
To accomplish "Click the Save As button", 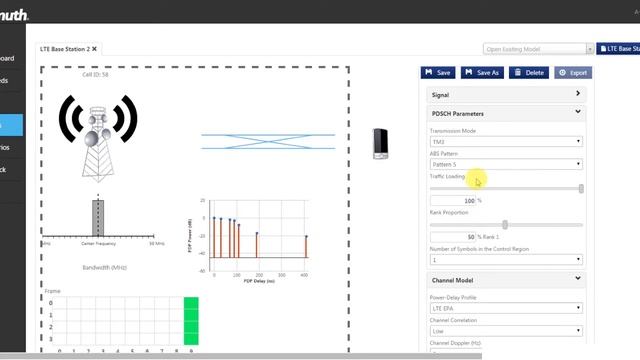I will [482, 73].
